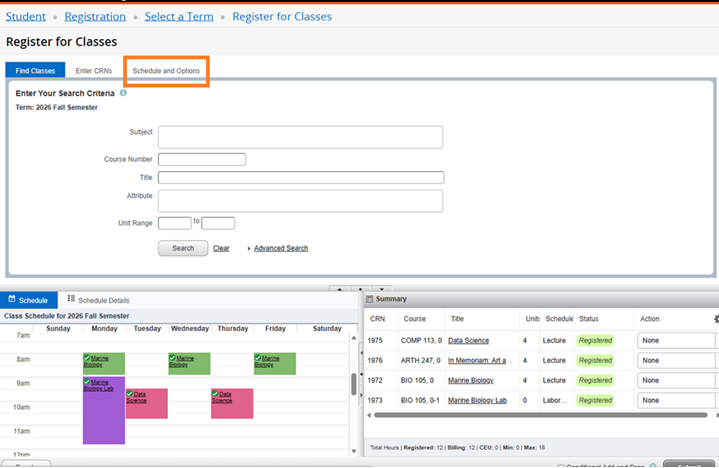Click Tuesday Data Science checkmark icon
This screenshot has height=468, width=719.
click(x=129, y=393)
